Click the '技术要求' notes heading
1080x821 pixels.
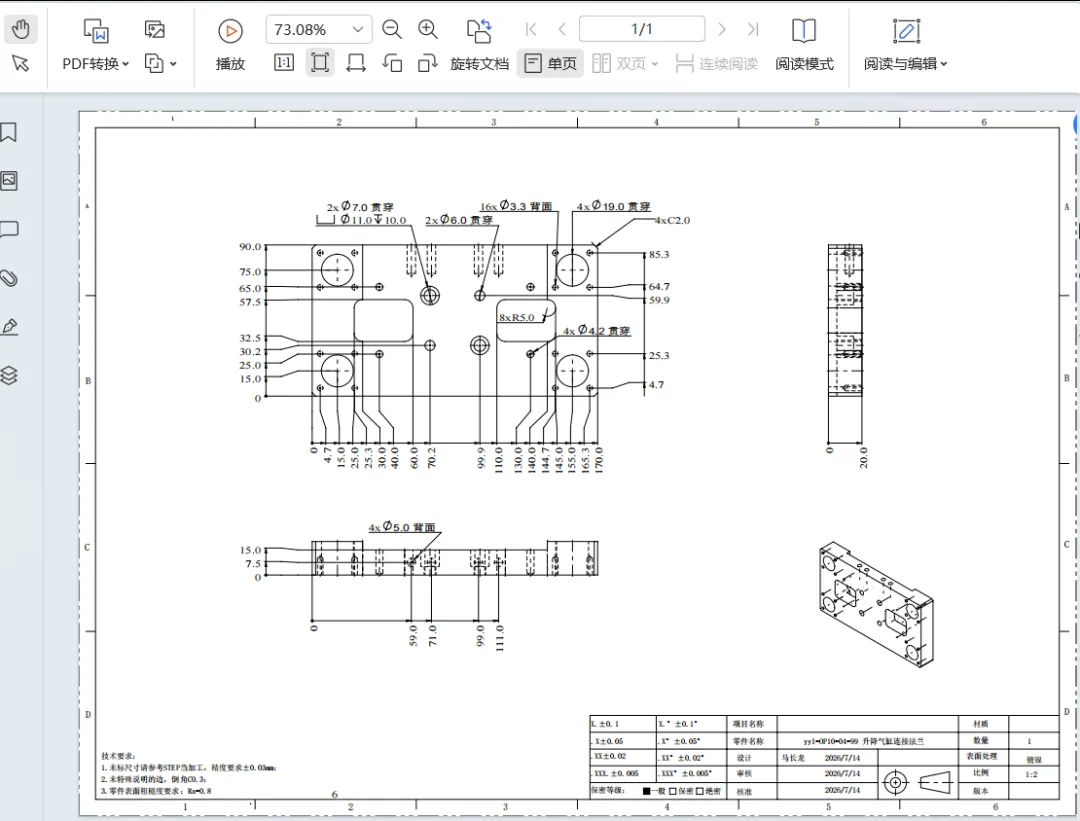pyautogui.click(x=118, y=756)
